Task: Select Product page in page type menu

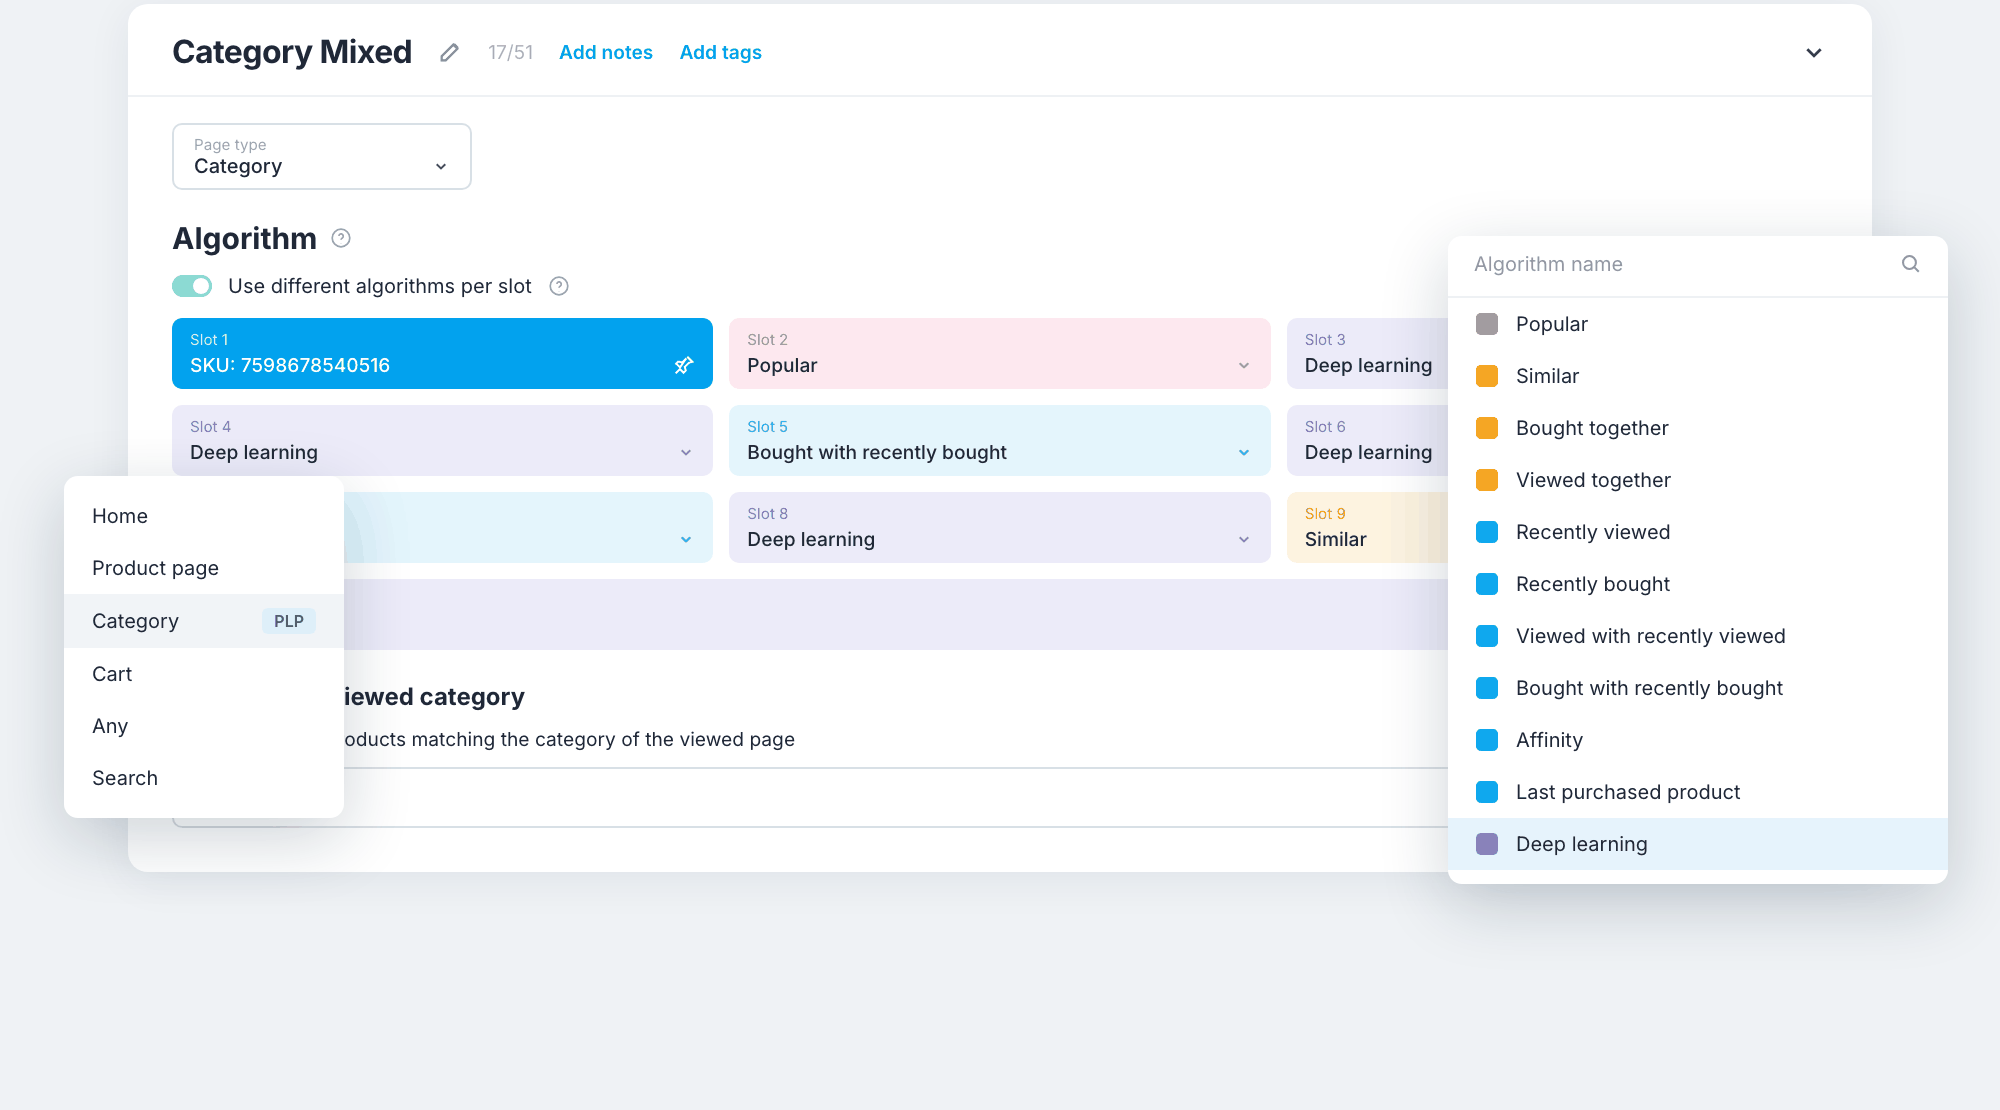Action: coord(204,568)
